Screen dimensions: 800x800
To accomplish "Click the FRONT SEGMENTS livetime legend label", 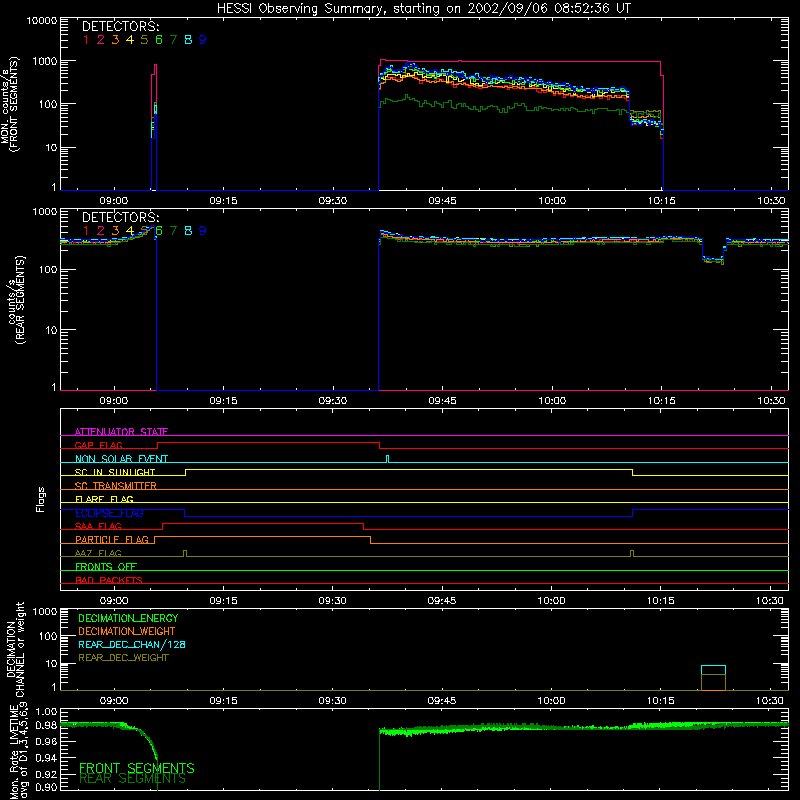I will (137, 768).
